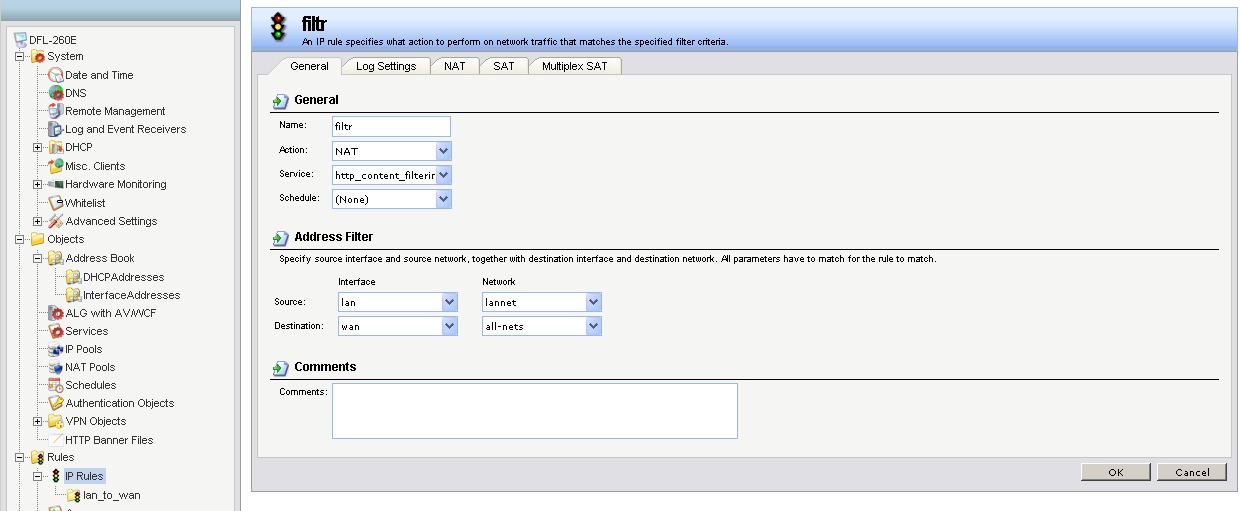Click the DNS icon in the tree
The width and height of the screenshot is (1240, 511).
[x=56, y=93]
